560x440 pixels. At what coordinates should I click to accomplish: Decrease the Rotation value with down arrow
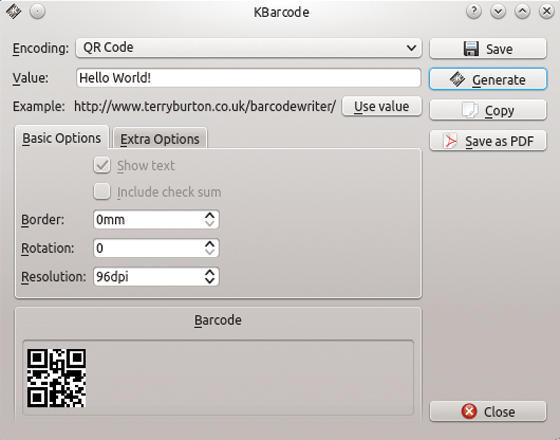click(210, 252)
